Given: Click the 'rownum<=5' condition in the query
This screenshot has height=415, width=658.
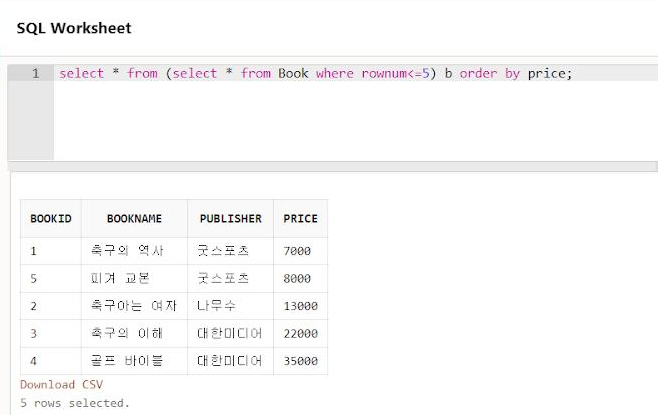Looking at the screenshot, I should click(396, 73).
